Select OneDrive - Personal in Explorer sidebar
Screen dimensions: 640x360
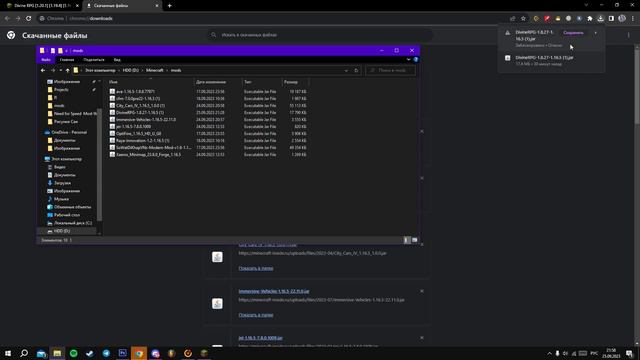click(69, 132)
